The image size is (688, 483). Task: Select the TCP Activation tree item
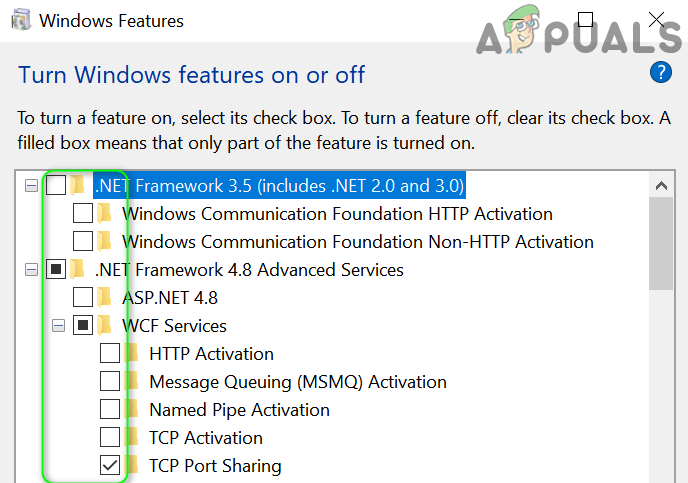pyautogui.click(x=206, y=437)
